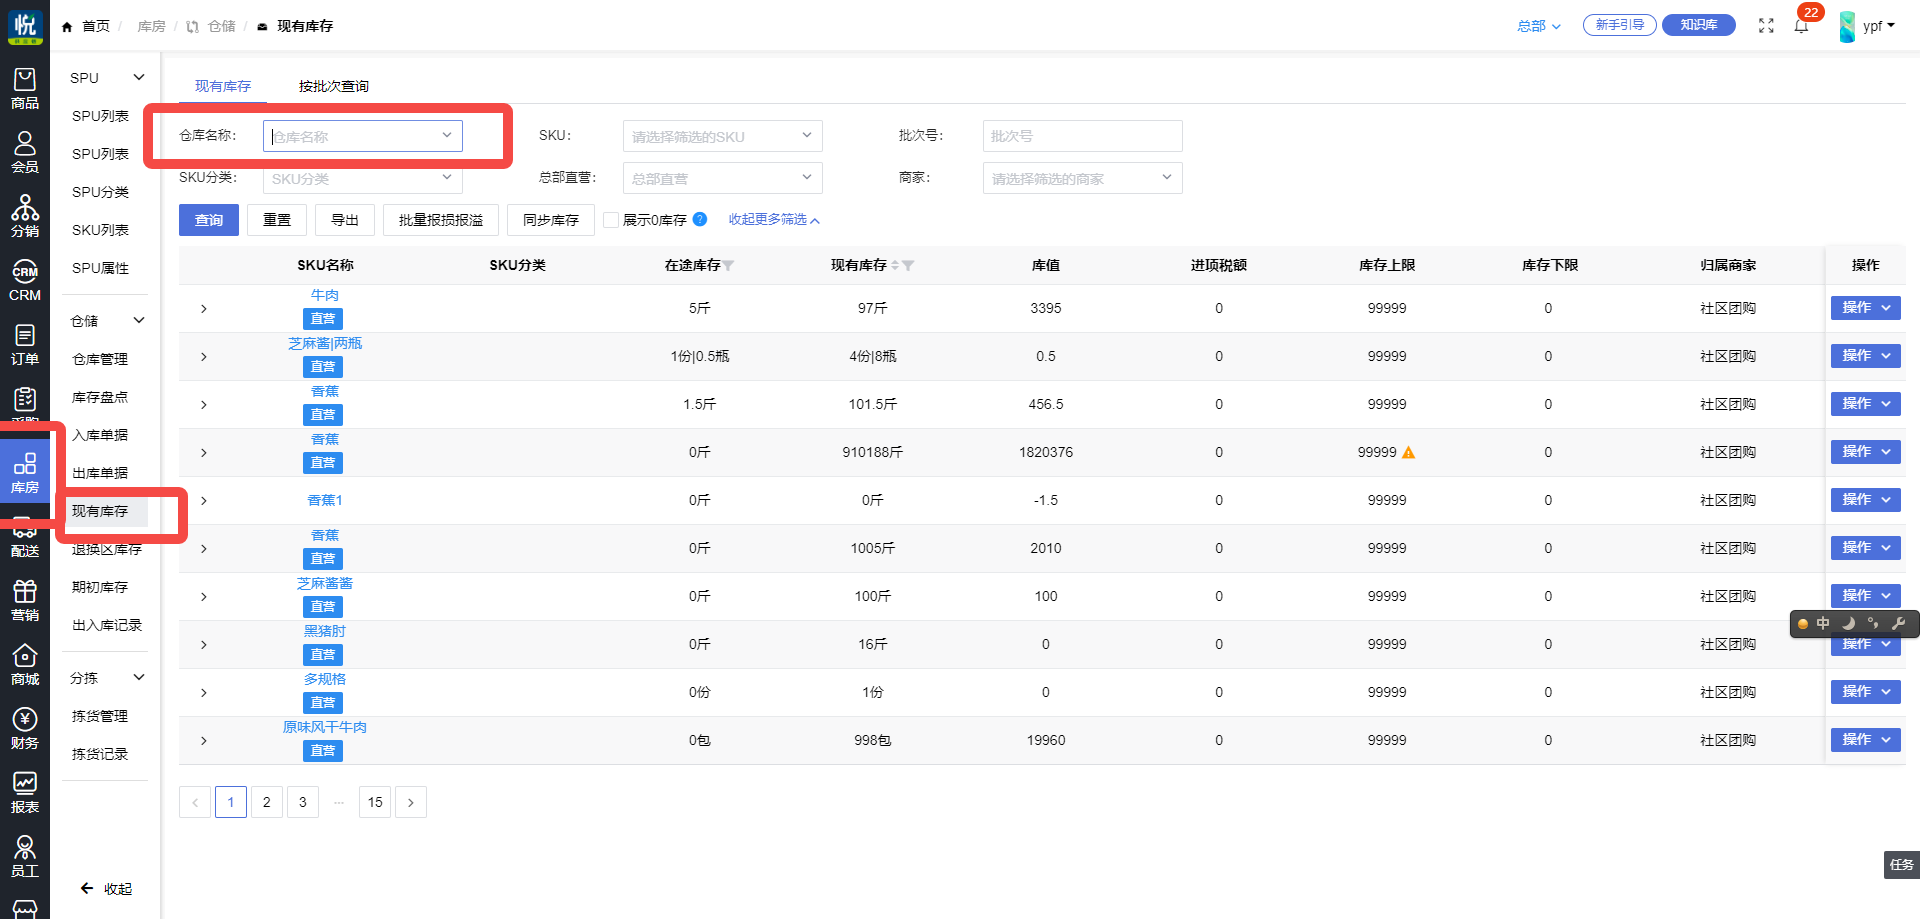Open the 新手引导 button
The width and height of the screenshot is (1920, 919).
pyautogui.click(x=1620, y=25)
